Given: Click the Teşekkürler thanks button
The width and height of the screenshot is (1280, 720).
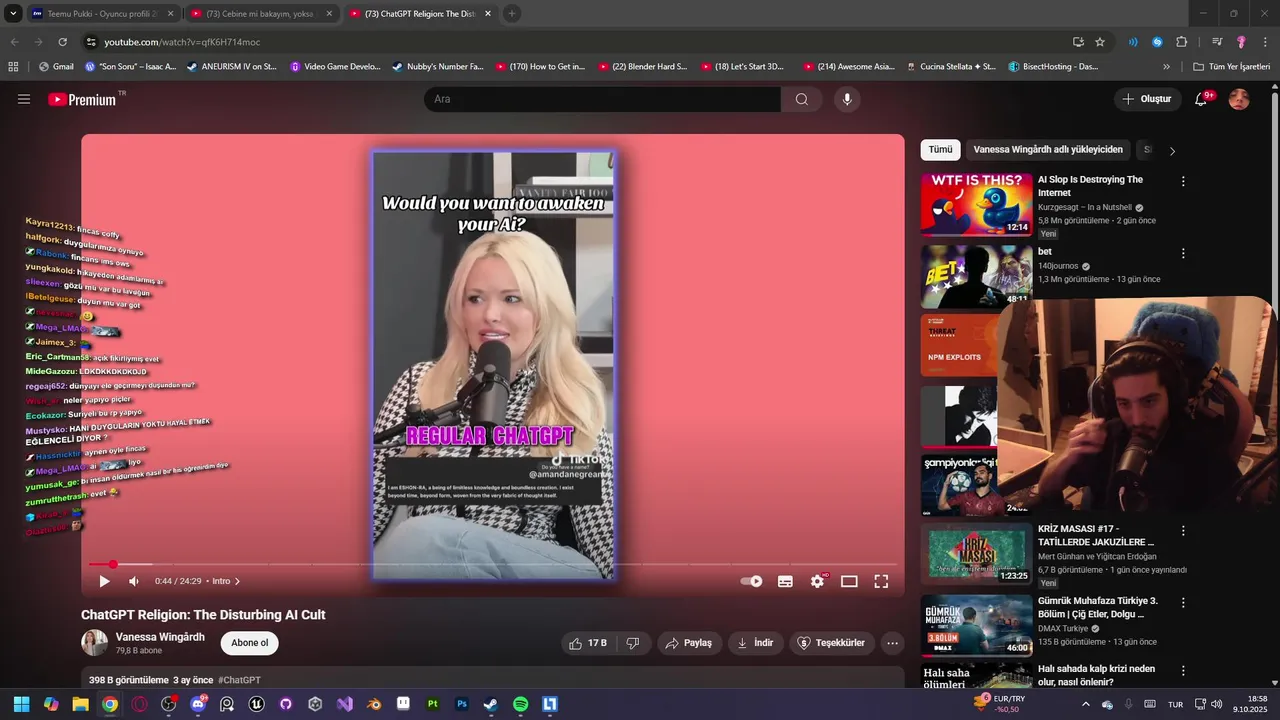Looking at the screenshot, I should [831, 643].
